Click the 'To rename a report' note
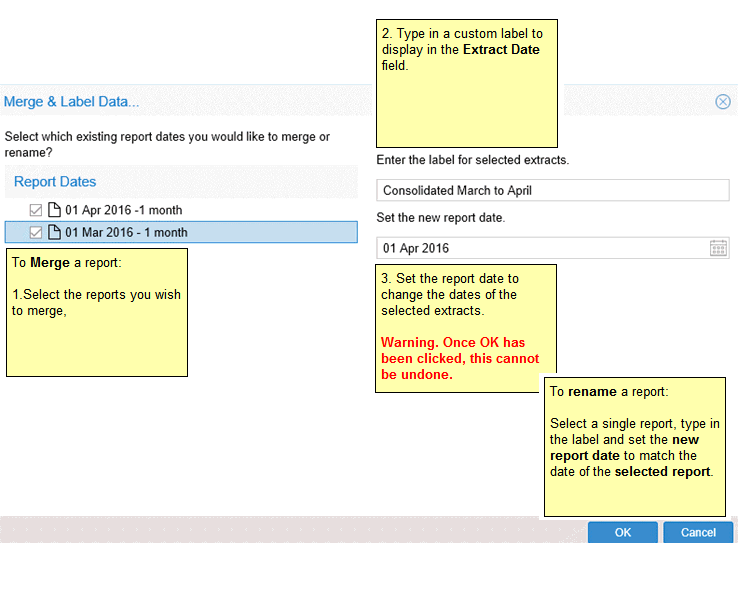Viewport: 738px width, 601px height. (634, 446)
